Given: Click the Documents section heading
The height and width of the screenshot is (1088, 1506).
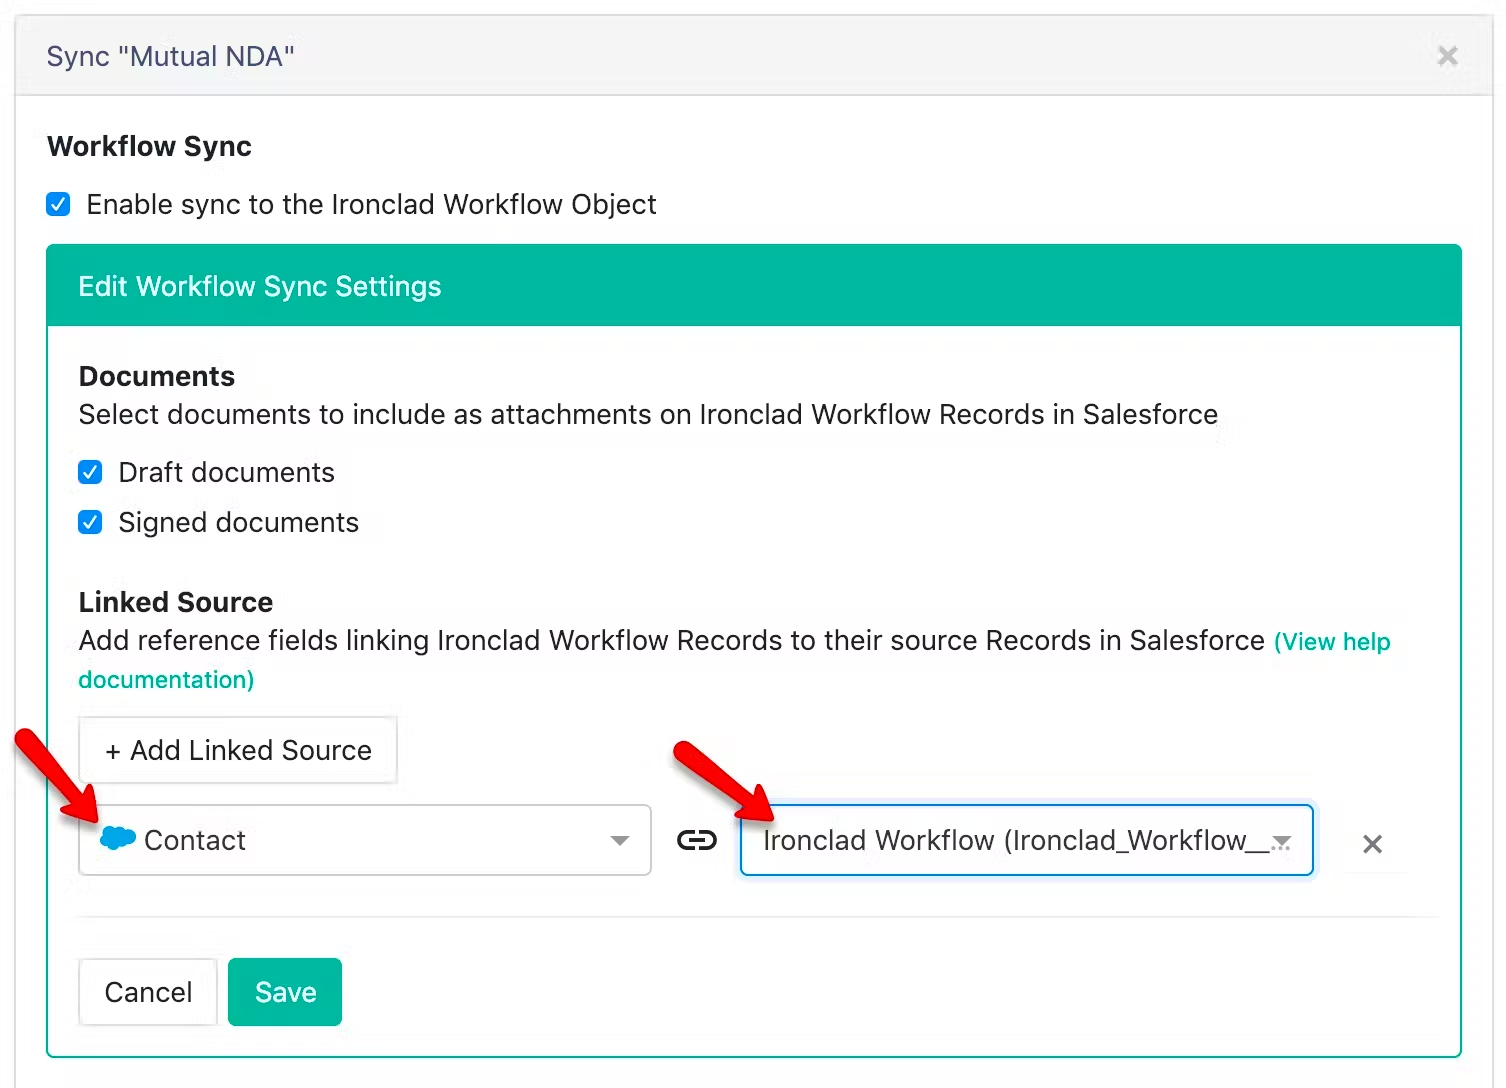Looking at the screenshot, I should [157, 376].
